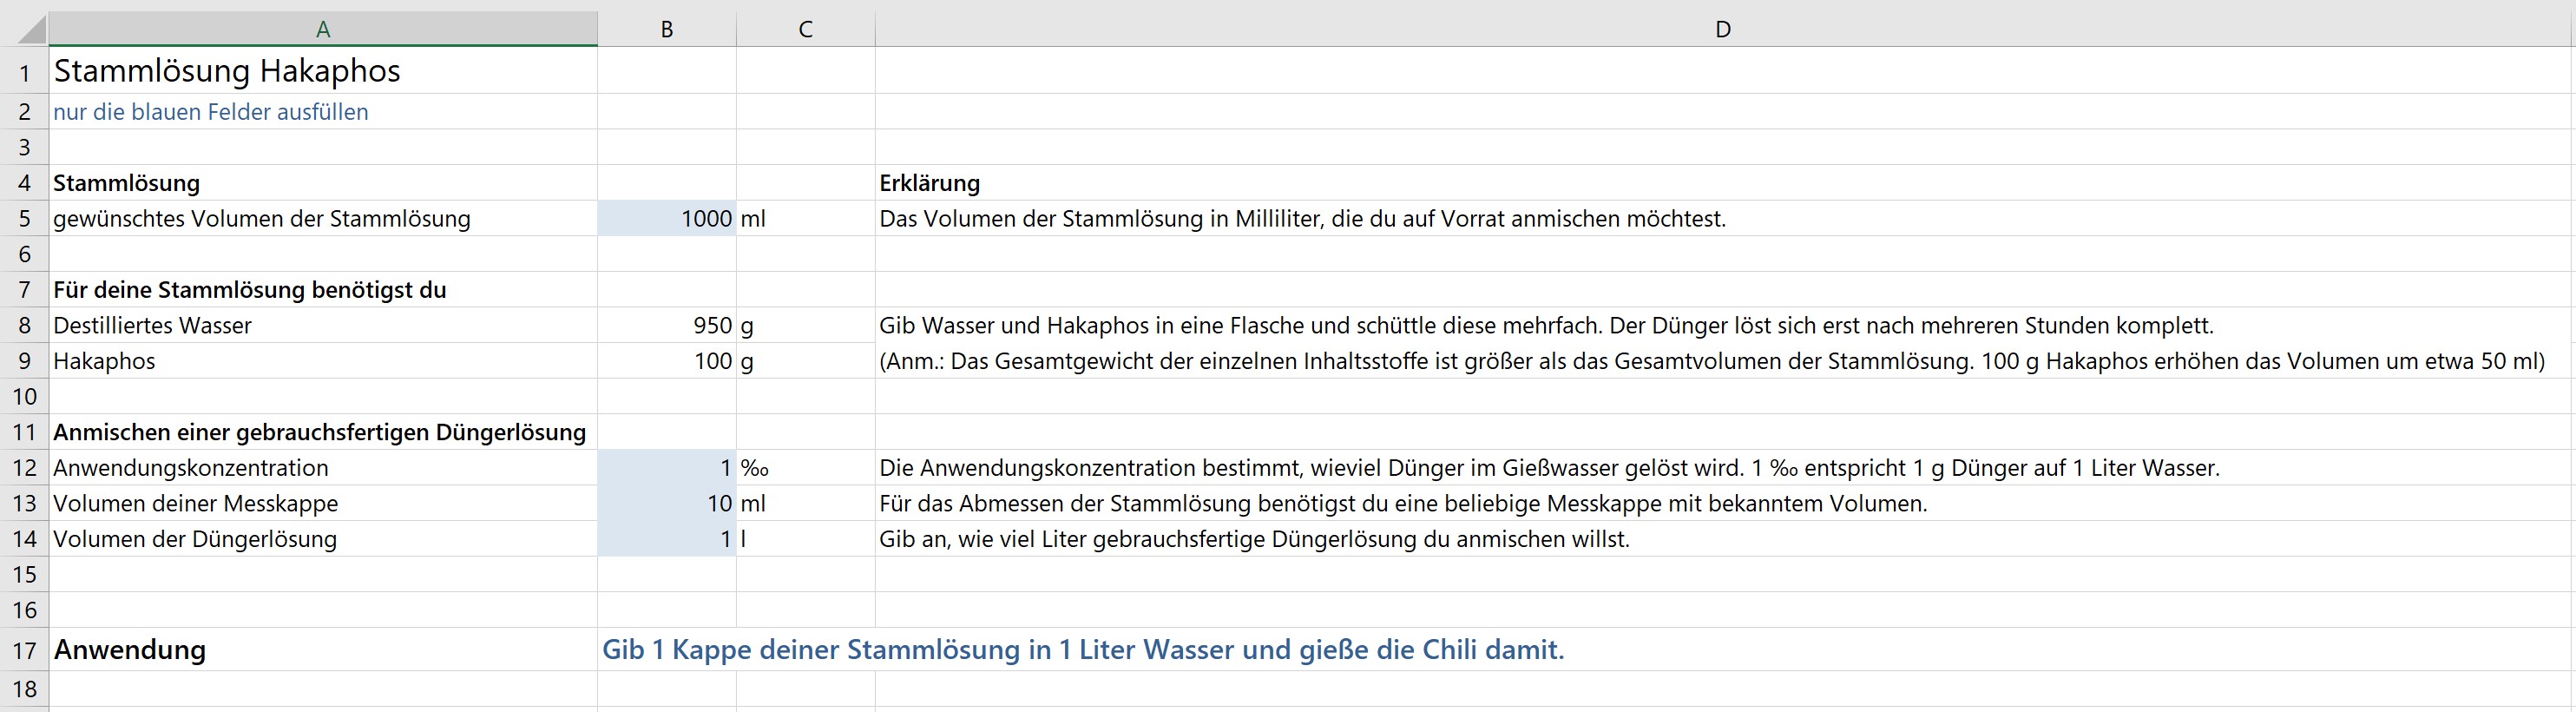Select the 100 Hakaphos amount cell
This screenshot has height=712, width=2576.
point(667,360)
